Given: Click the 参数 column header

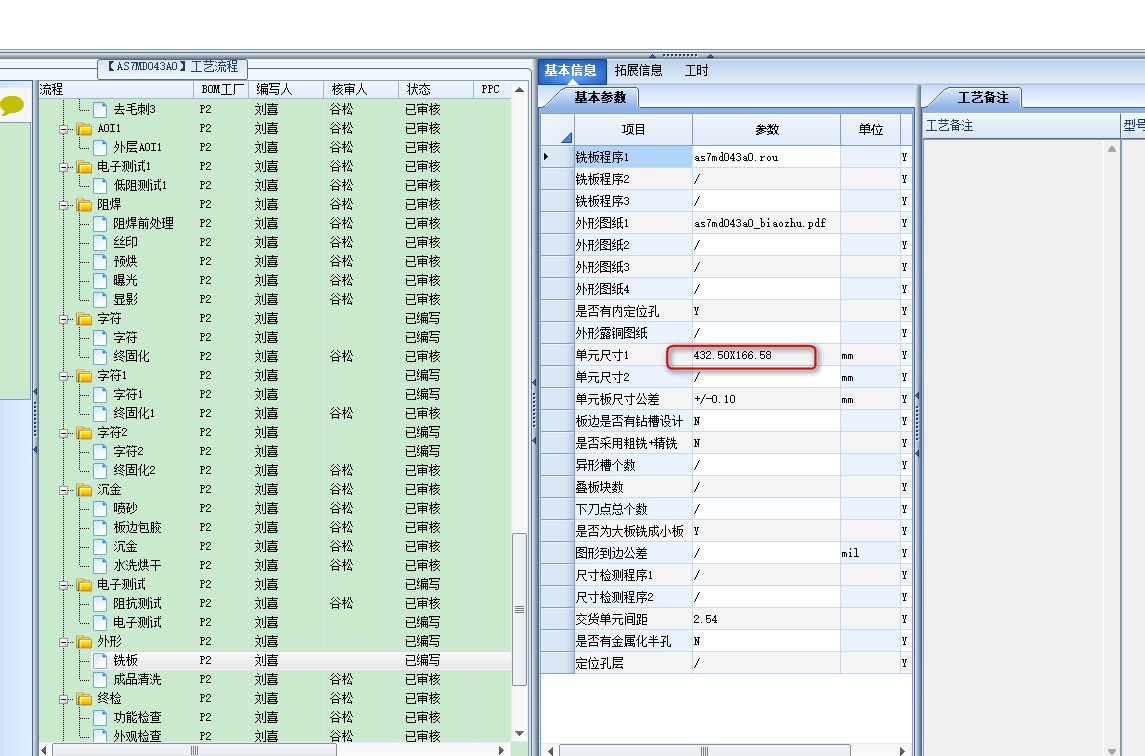Looking at the screenshot, I should pyautogui.click(x=766, y=129).
